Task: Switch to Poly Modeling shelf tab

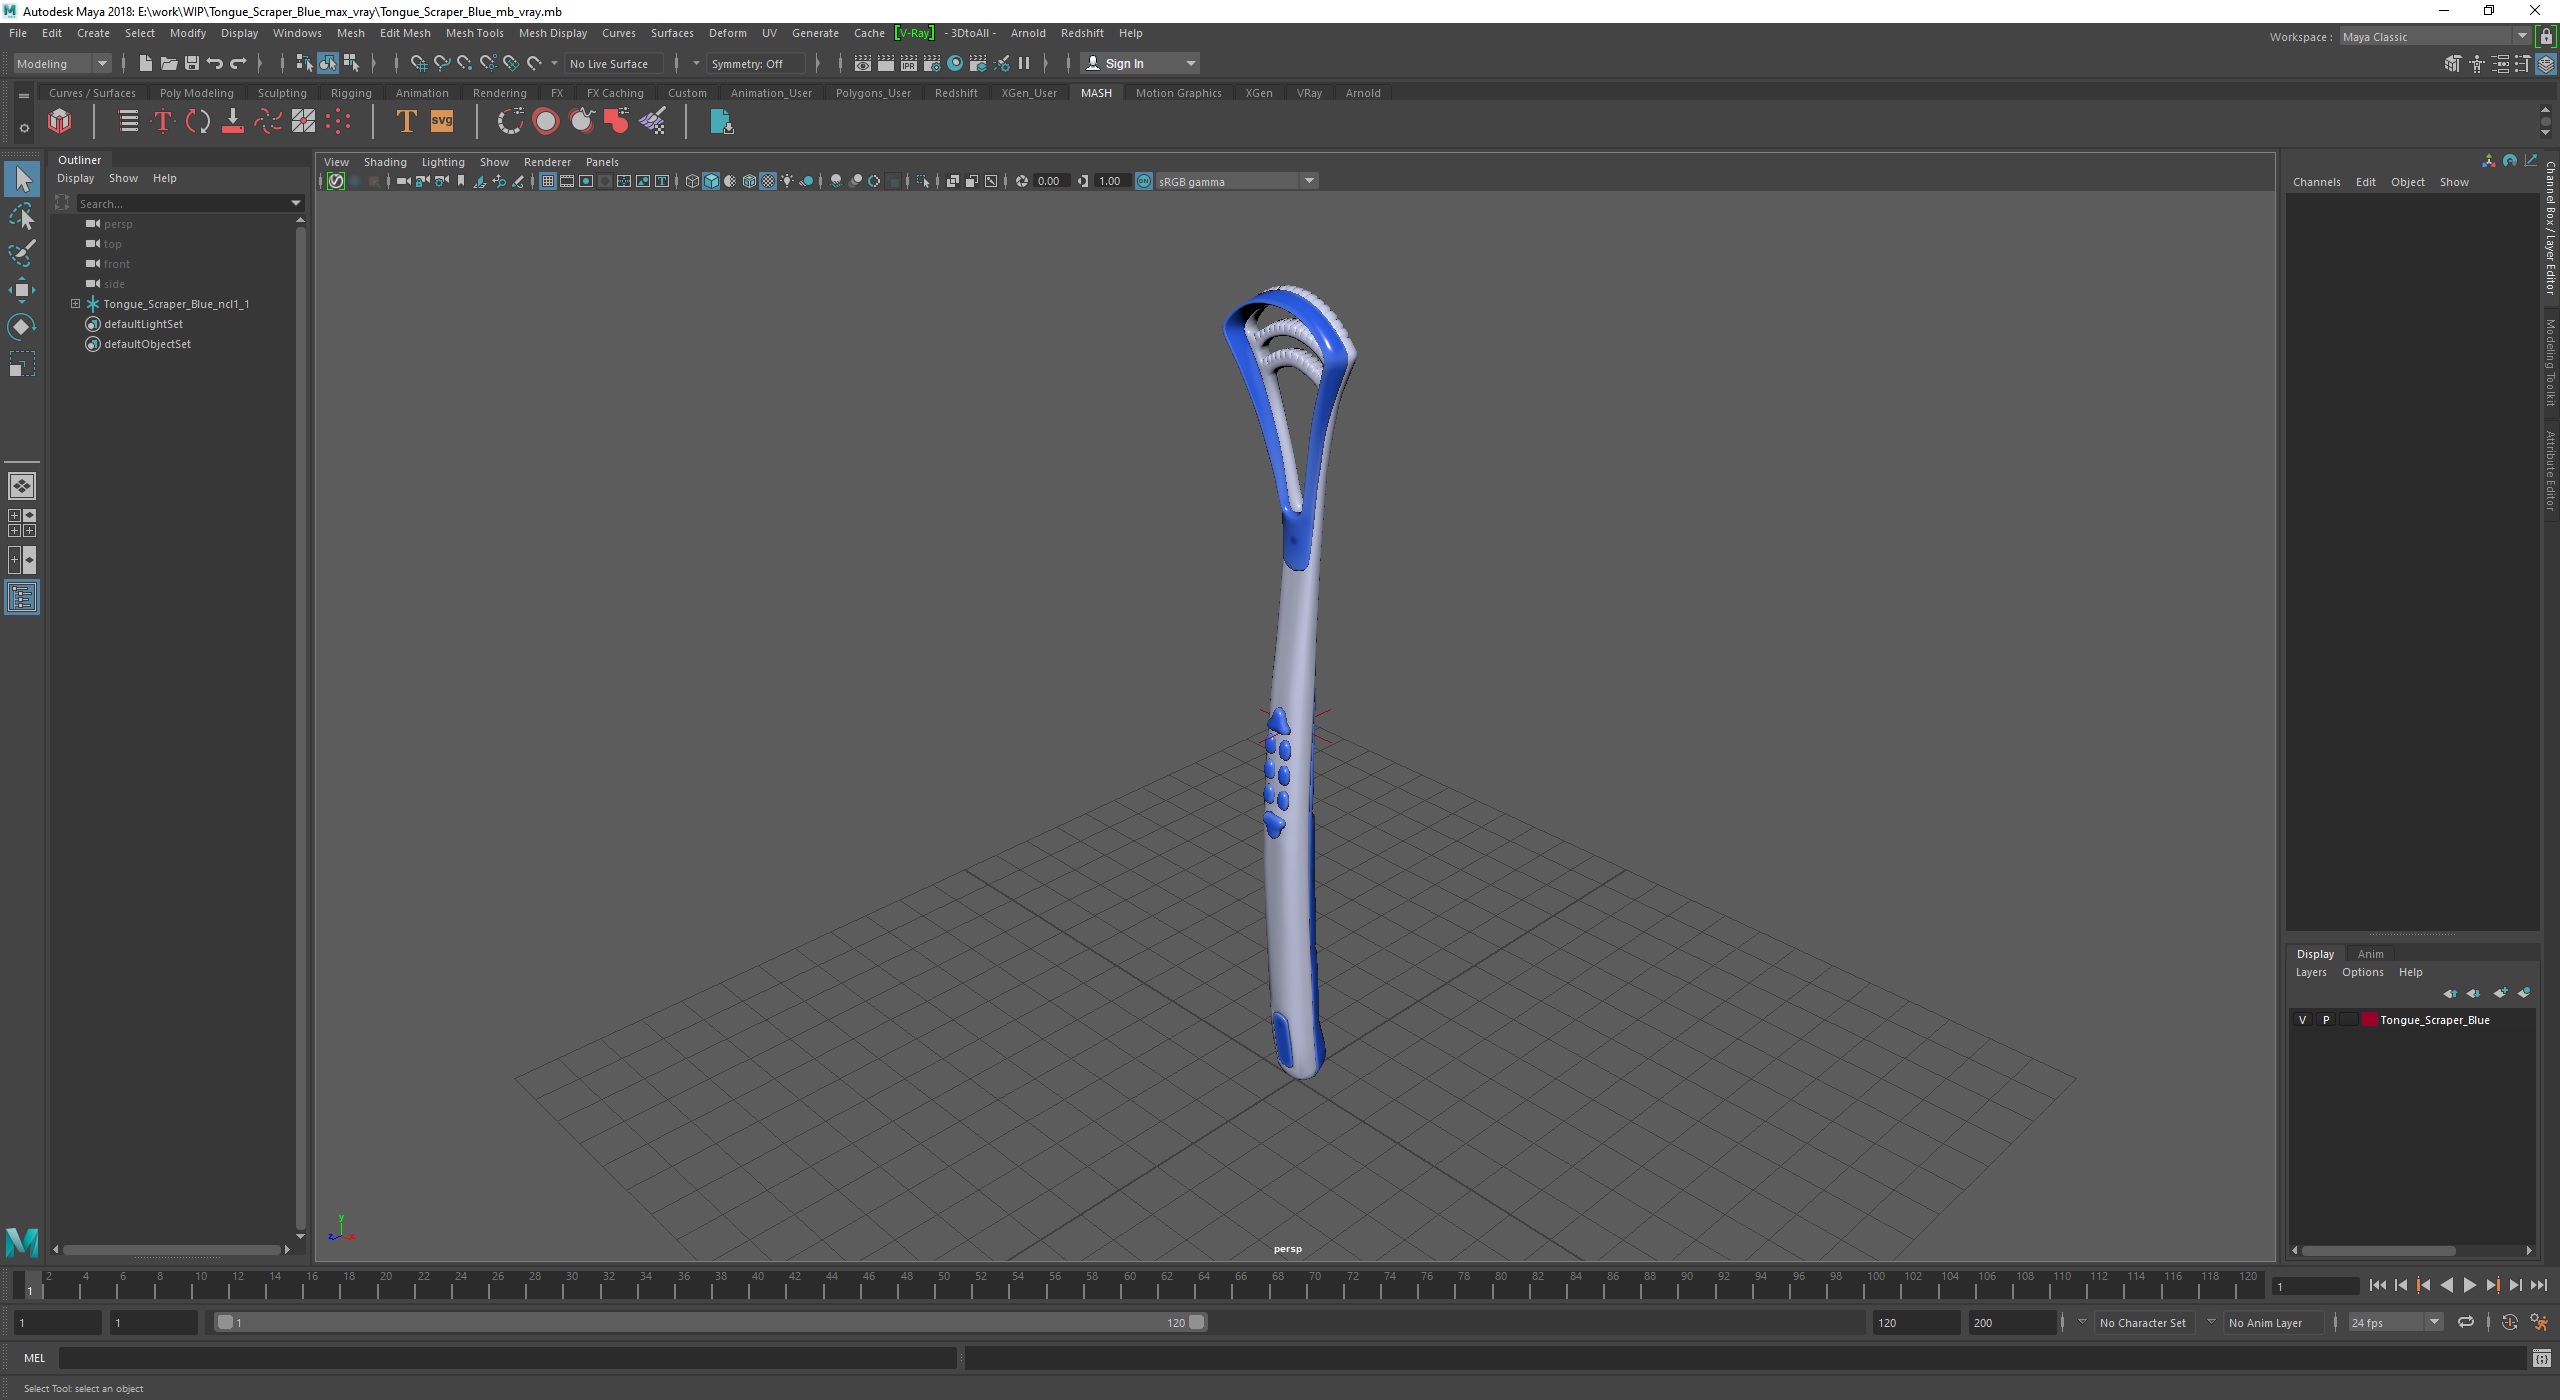Action: point(196,93)
